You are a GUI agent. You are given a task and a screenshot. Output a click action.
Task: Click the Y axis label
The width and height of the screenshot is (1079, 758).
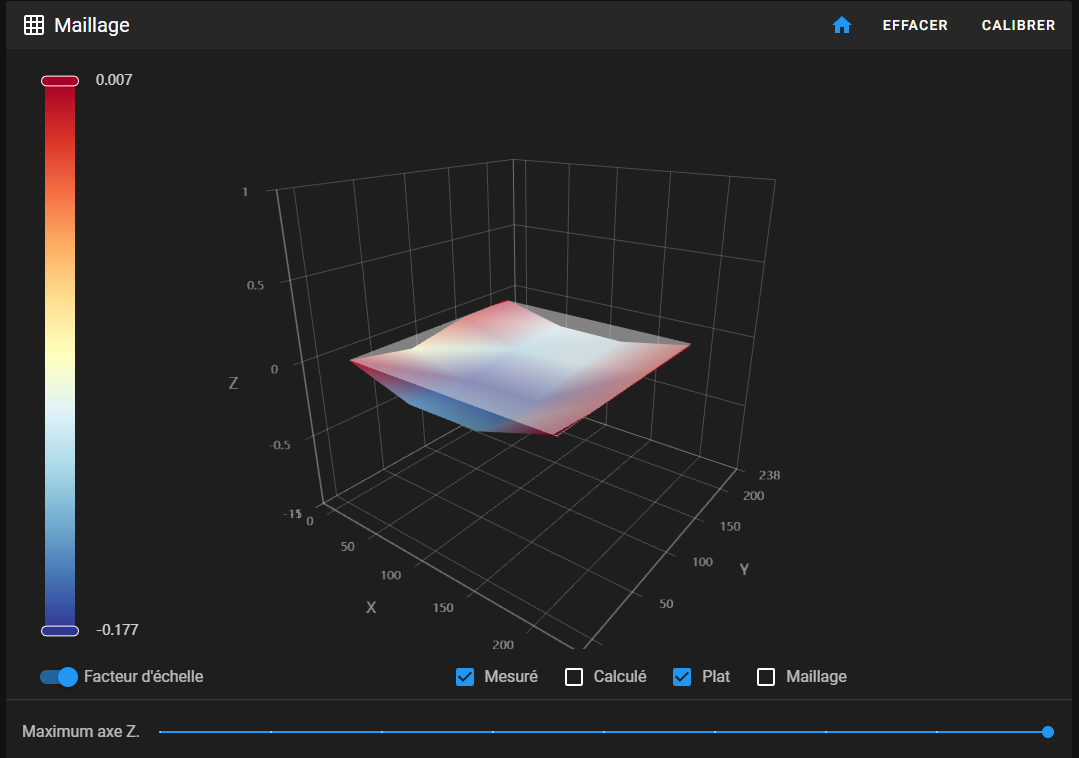tap(744, 569)
